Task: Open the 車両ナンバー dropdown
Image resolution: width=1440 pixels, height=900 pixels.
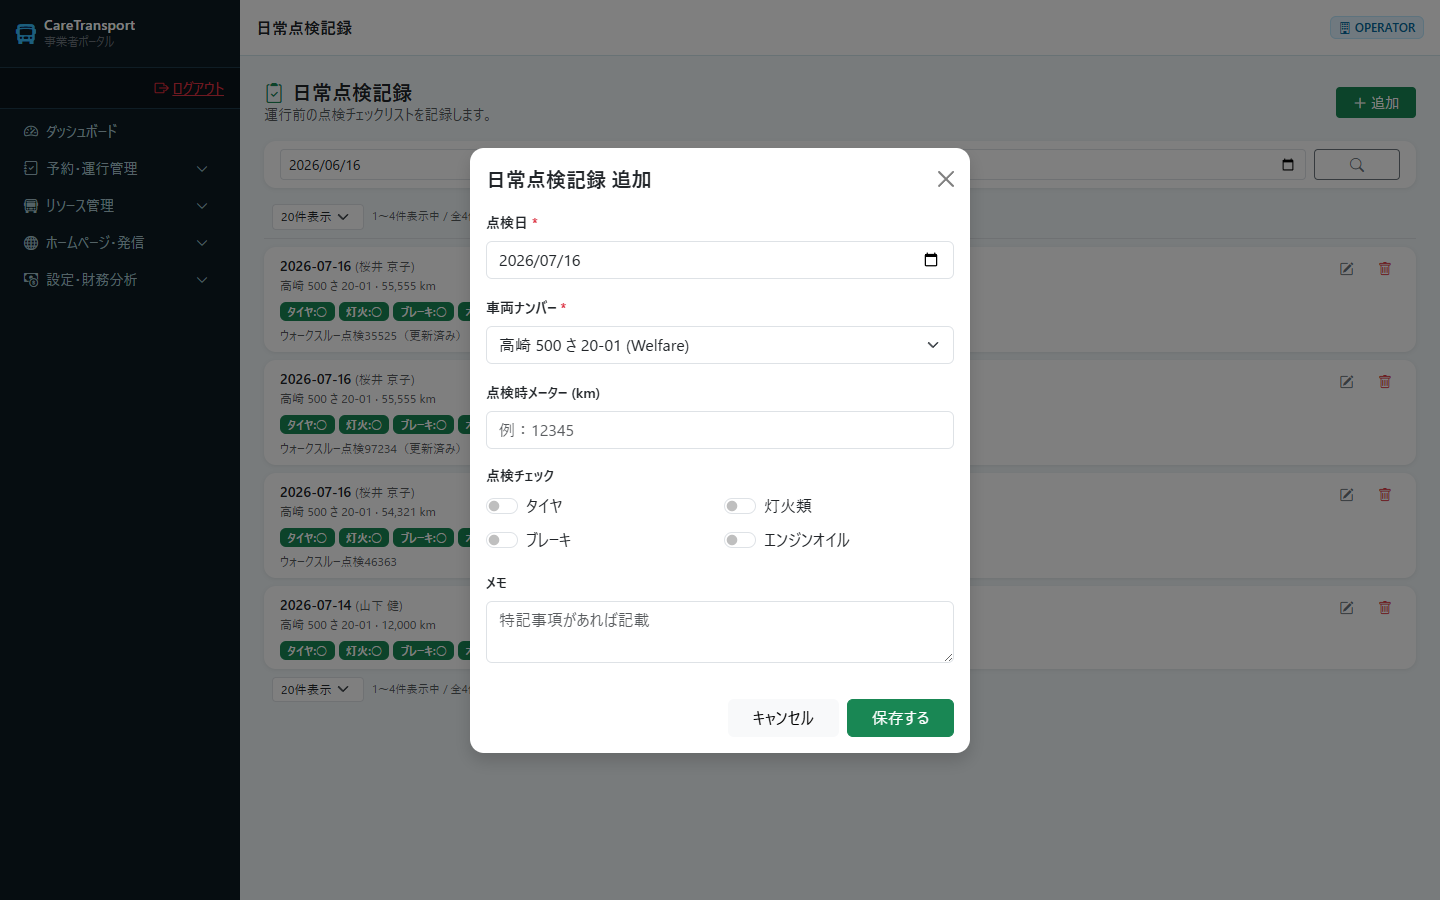Action: [x=720, y=345]
